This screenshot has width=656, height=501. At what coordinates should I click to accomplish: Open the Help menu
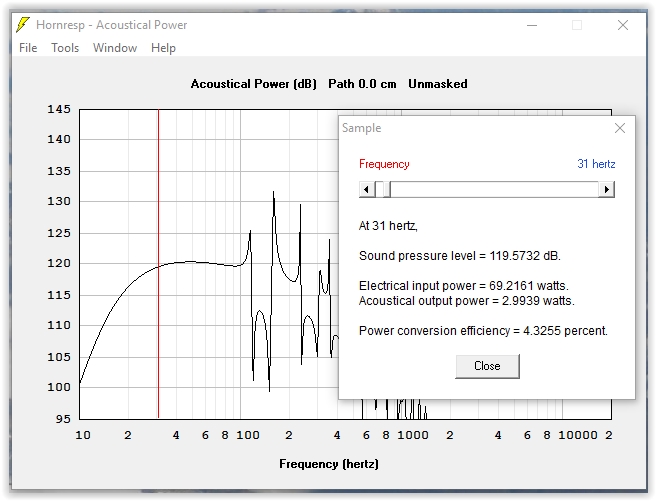click(x=163, y=48)
